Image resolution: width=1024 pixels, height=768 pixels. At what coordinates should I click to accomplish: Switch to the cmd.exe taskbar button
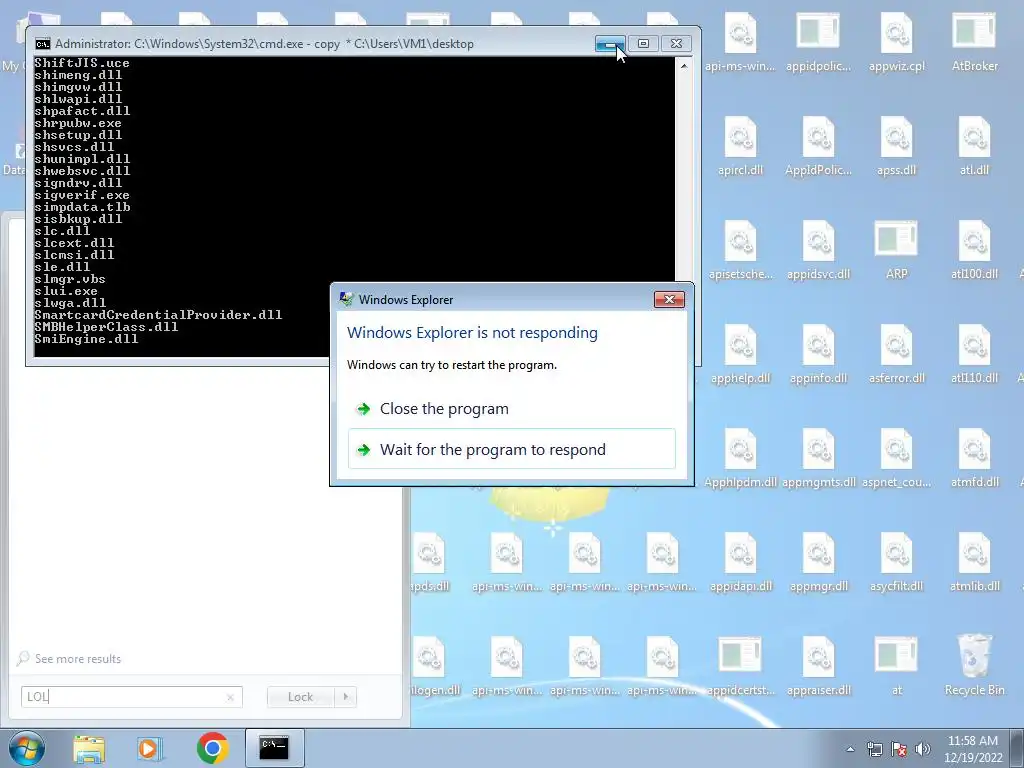pyautogui.click(x=274, y=748)
